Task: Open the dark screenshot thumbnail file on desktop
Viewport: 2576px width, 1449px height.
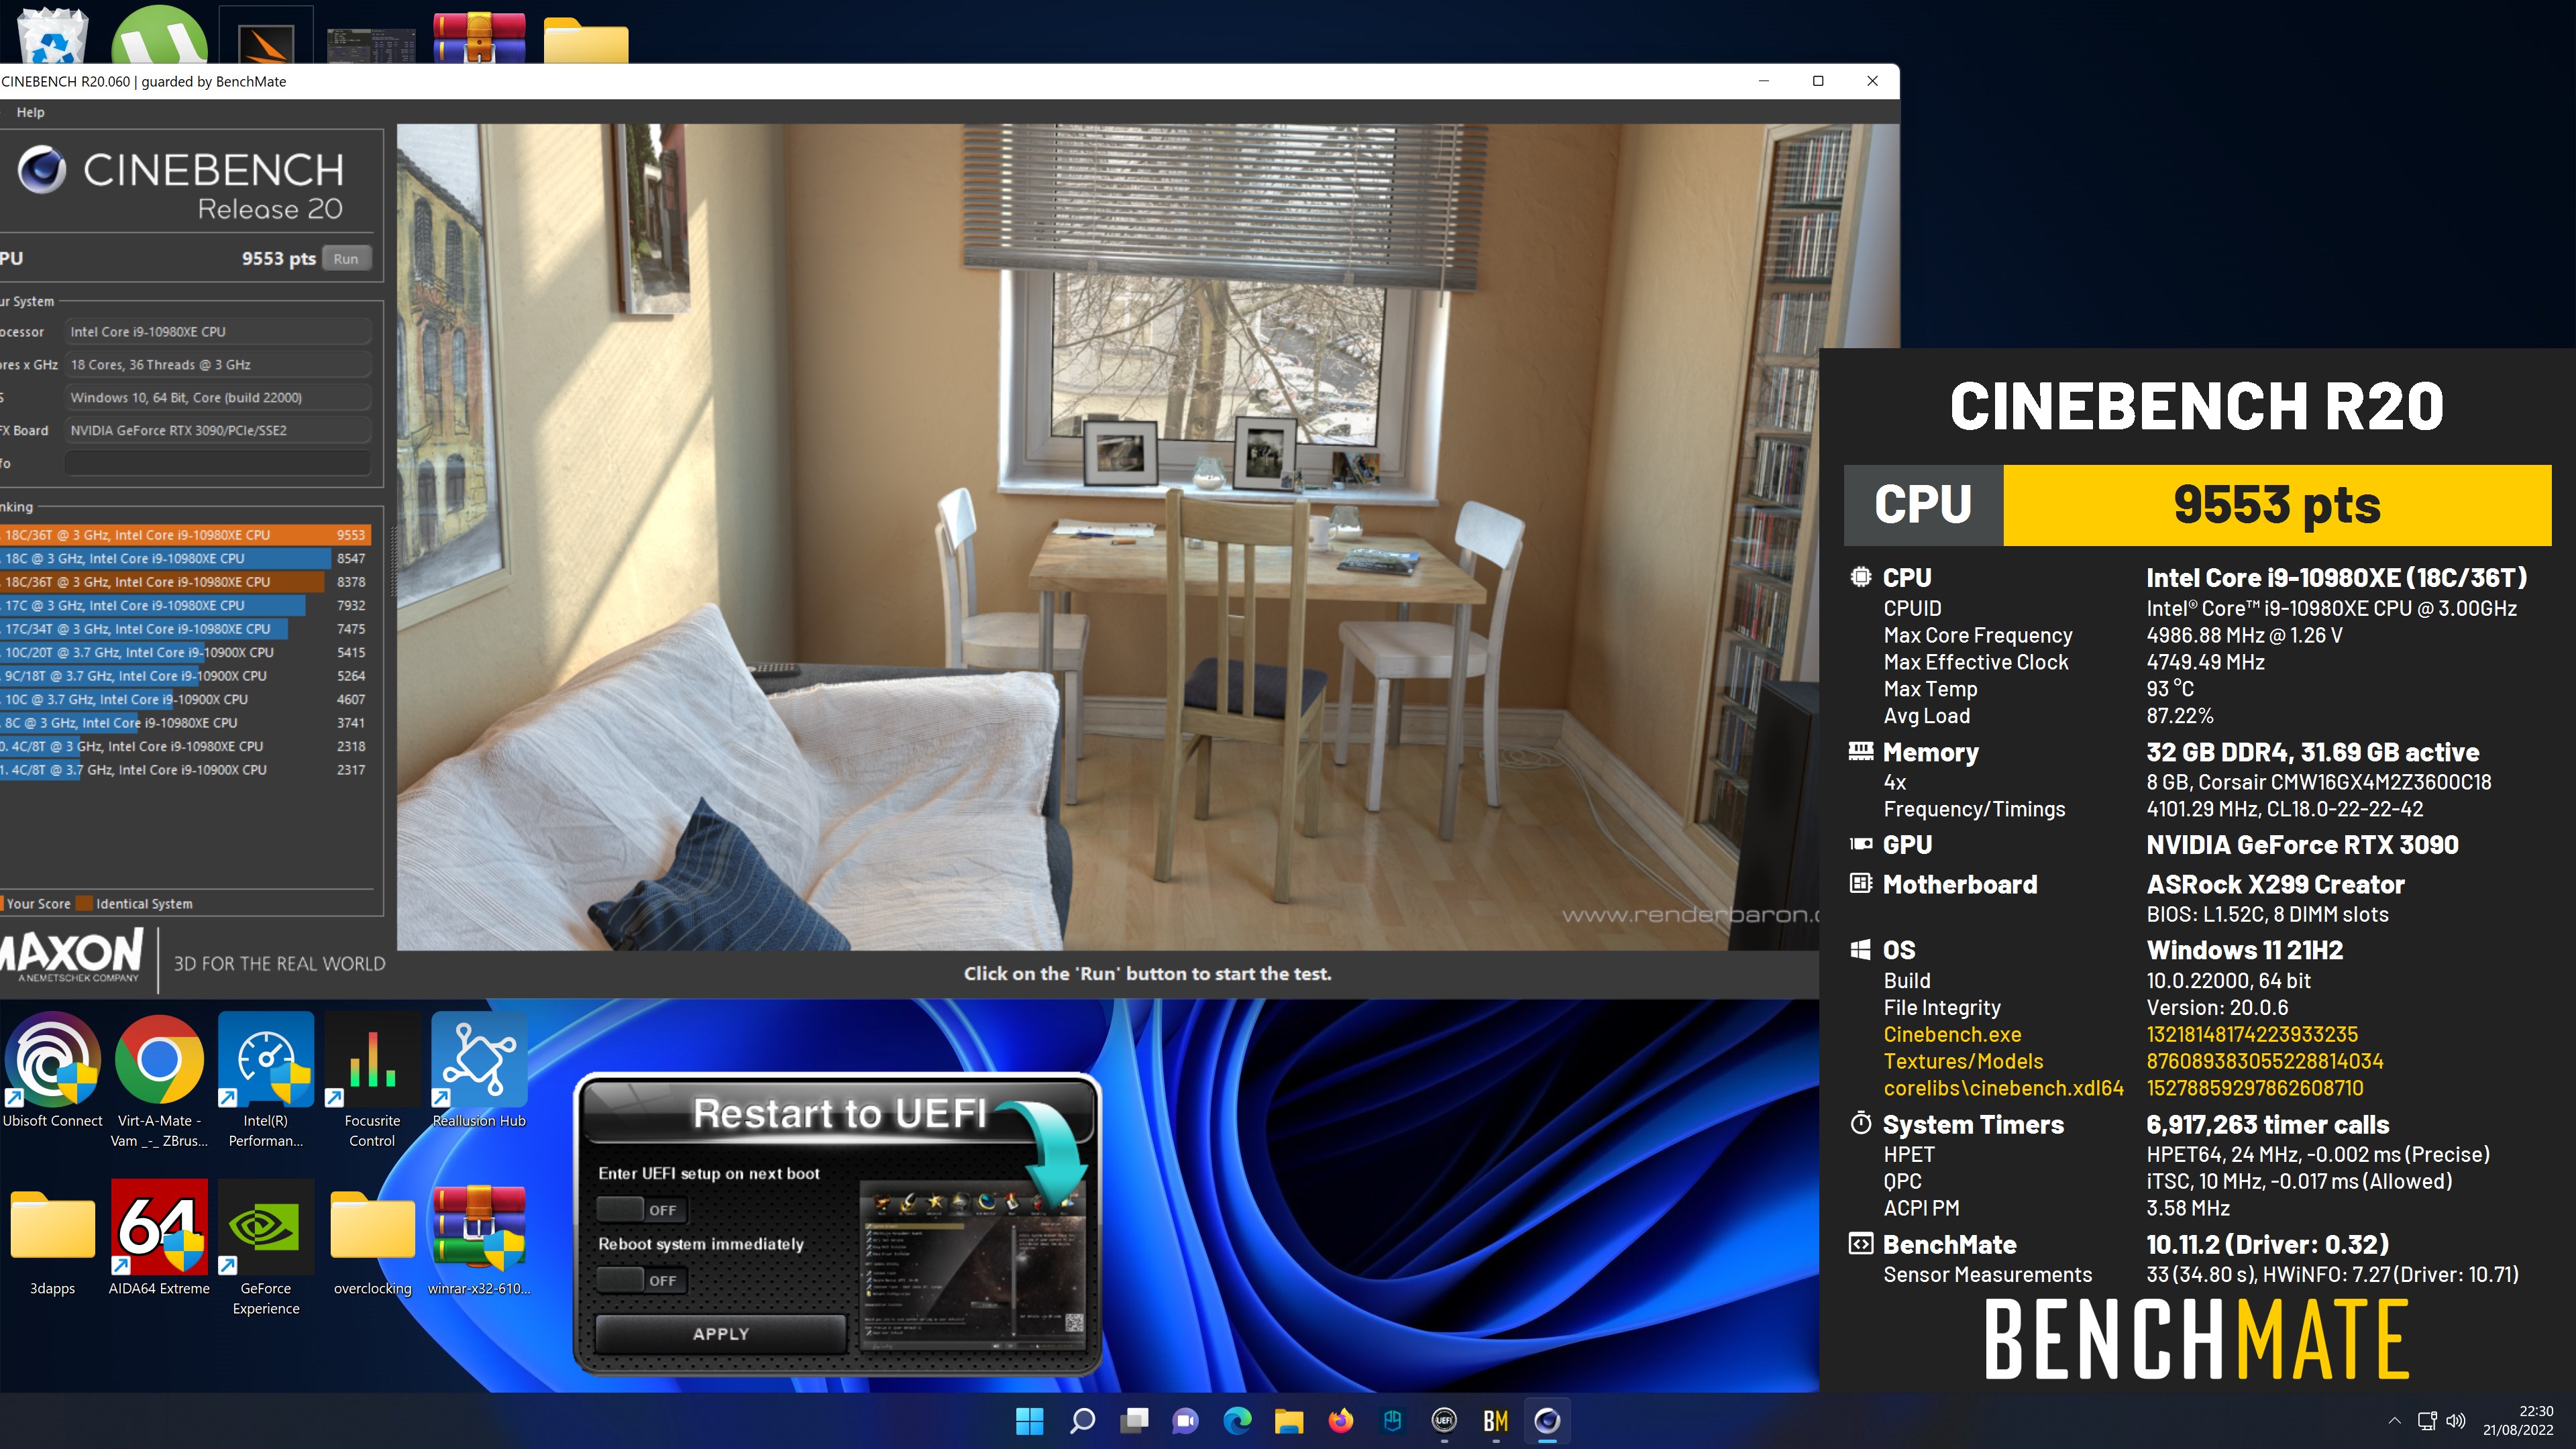Action: click(372, 45)
